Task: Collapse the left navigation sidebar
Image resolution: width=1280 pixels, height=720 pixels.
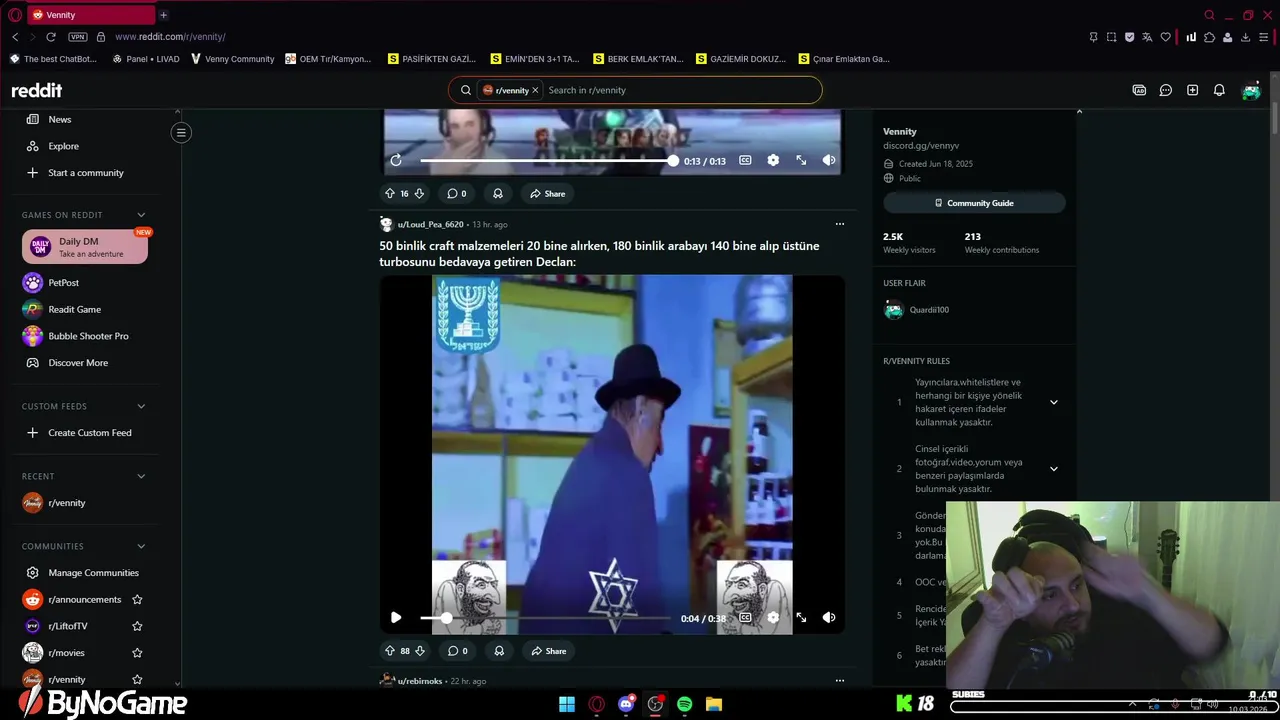Action: pyautogui.click(x=181, y=132)
